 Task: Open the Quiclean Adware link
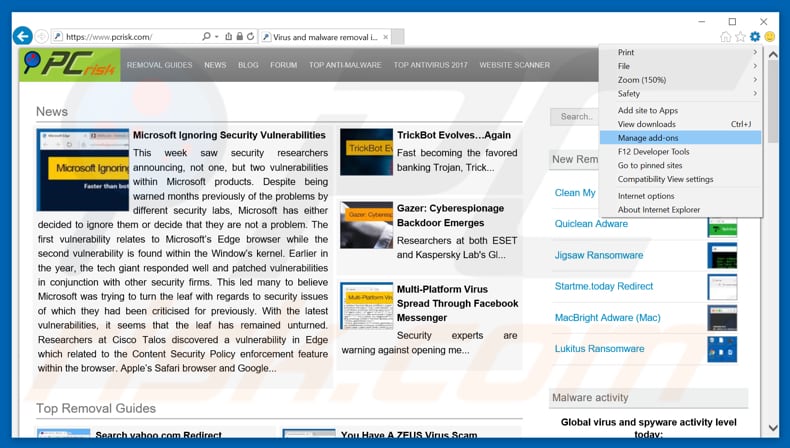tap(591, 224)
